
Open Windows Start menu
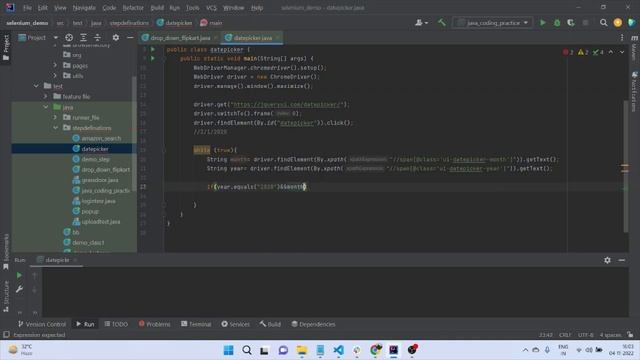coord(229,350)
